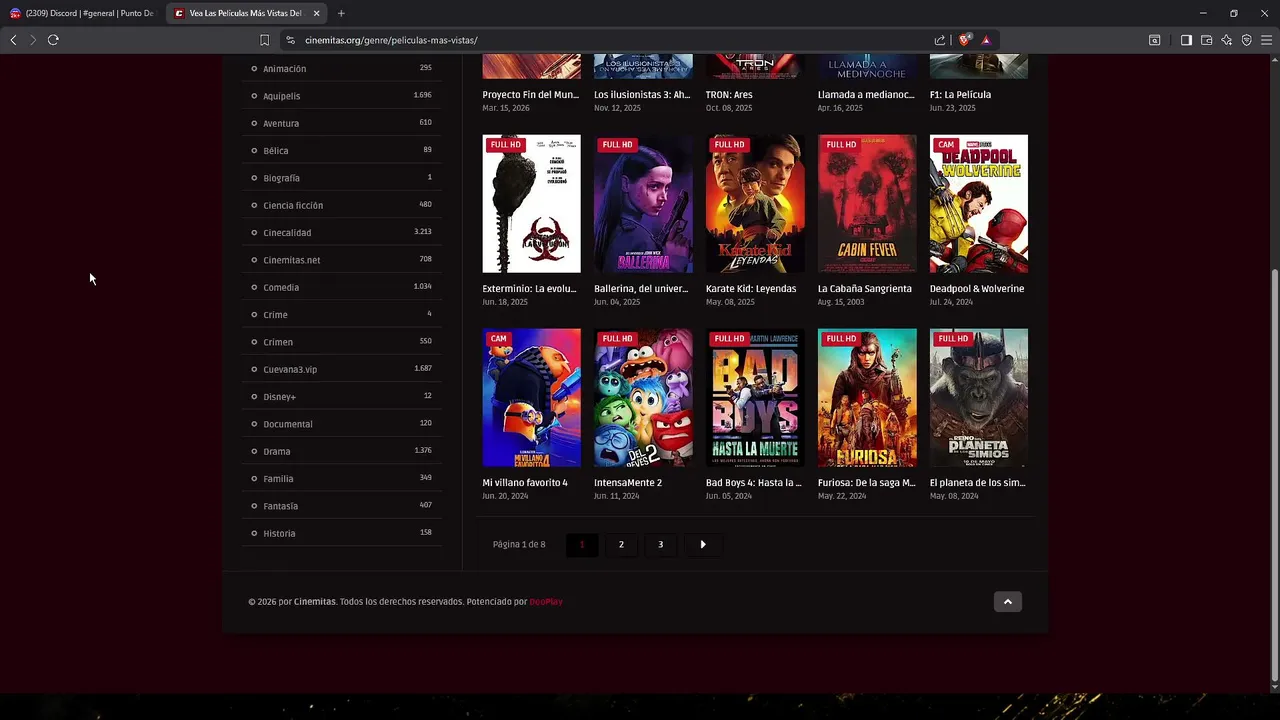Open the El planeta de los simios poster
Screen dimensions: 1280x720
(979, 398)
